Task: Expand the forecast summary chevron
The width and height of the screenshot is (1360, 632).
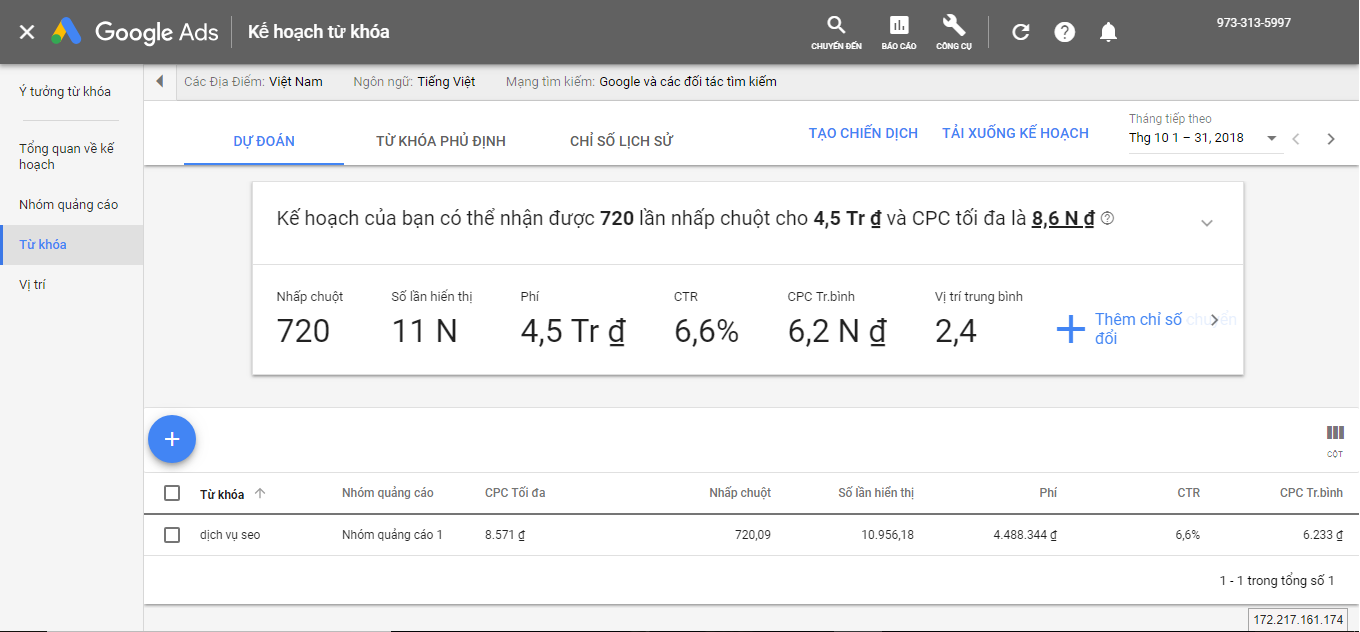Action: pos(1206,222)
